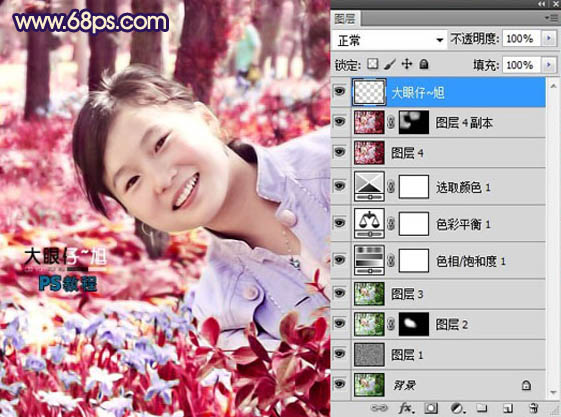Toggle visibility of 色彩平衡 1 layer

340,223
